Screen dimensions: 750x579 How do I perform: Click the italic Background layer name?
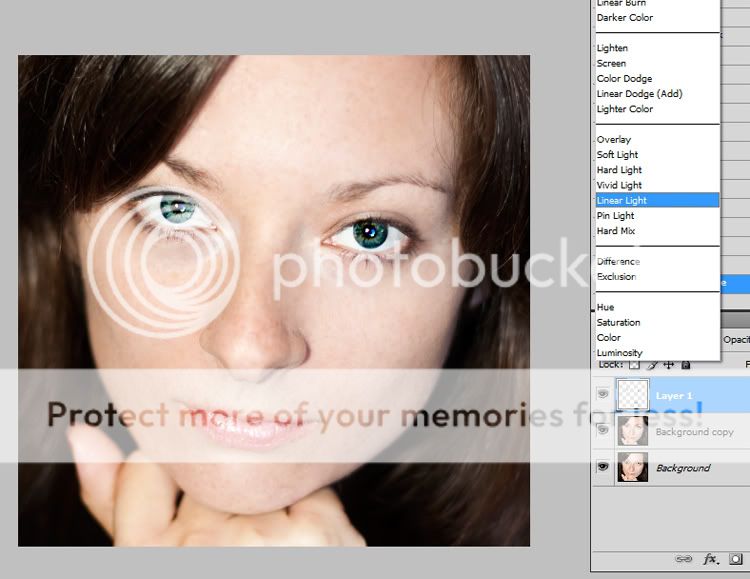[683, 468]
